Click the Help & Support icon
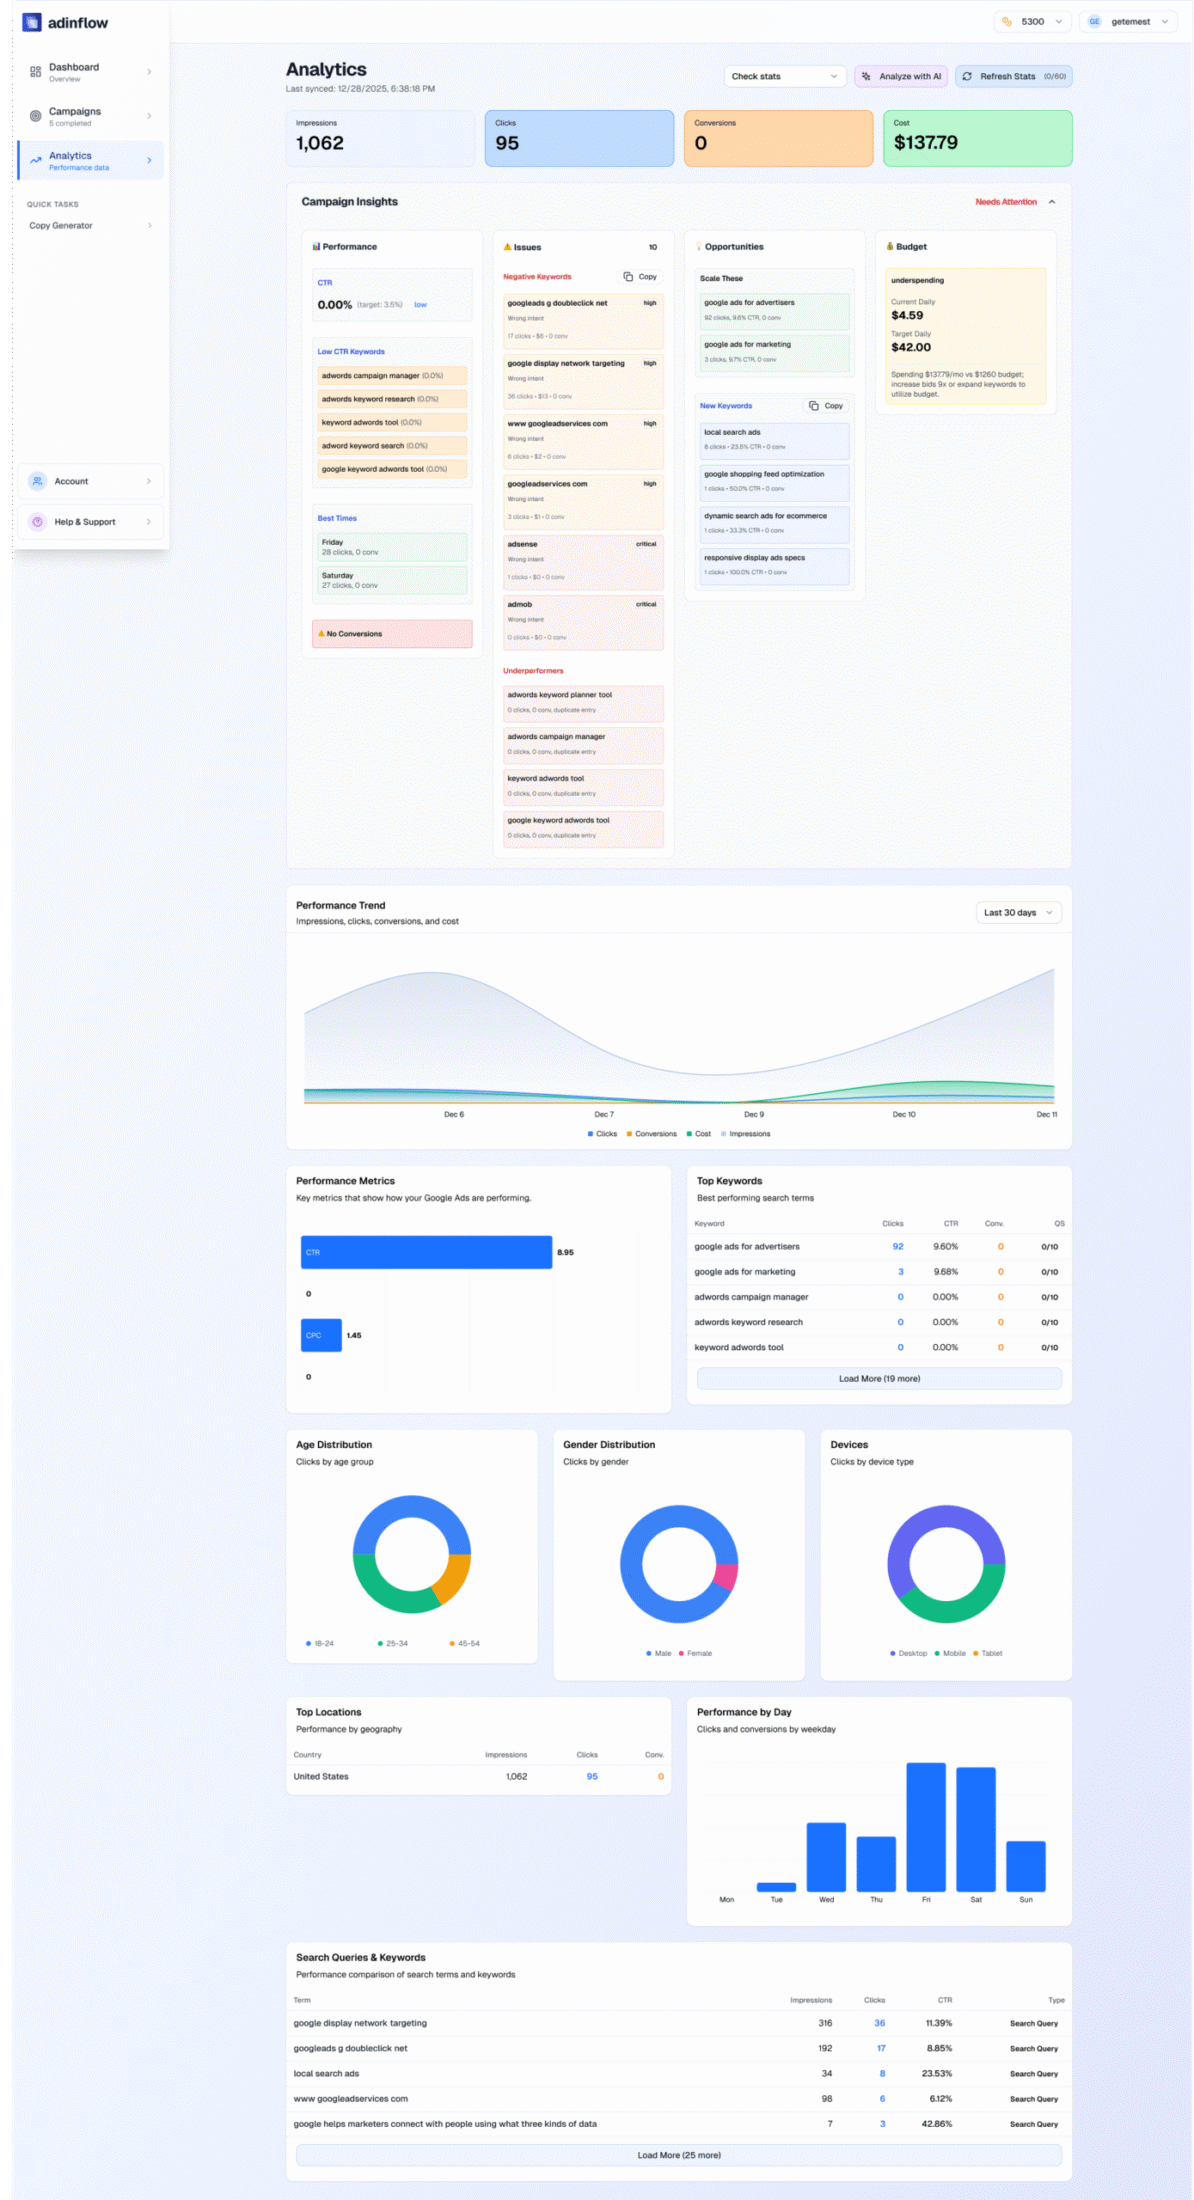Viewport: 1194px width, 2200px height. tap(37, 522)
